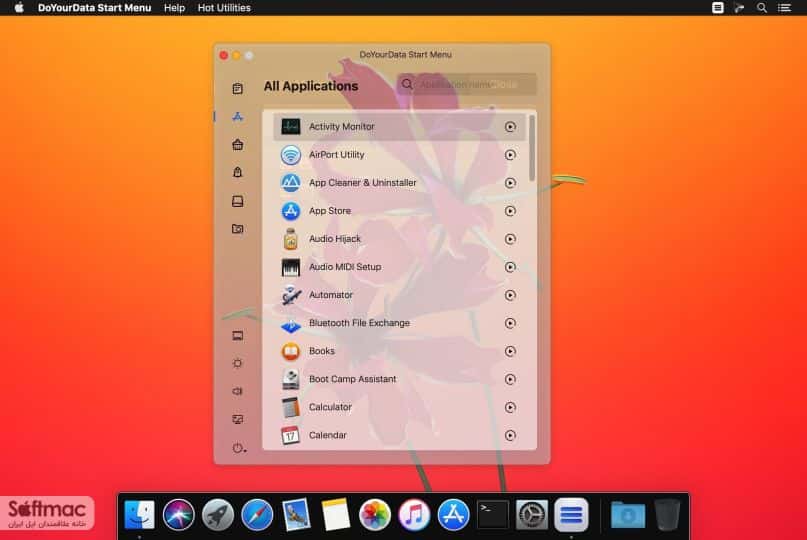Click the Audio MIDI Setup piano icon
The image size is (807, 540).
[291, 267]
